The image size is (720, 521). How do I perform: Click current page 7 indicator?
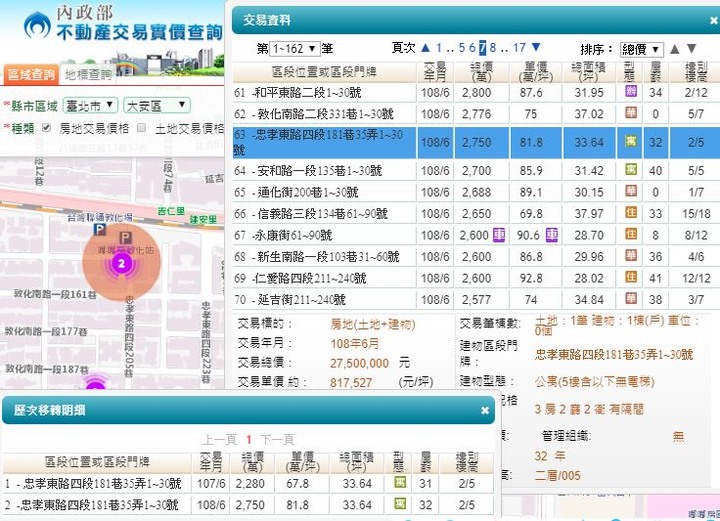(x=482, y=47)
